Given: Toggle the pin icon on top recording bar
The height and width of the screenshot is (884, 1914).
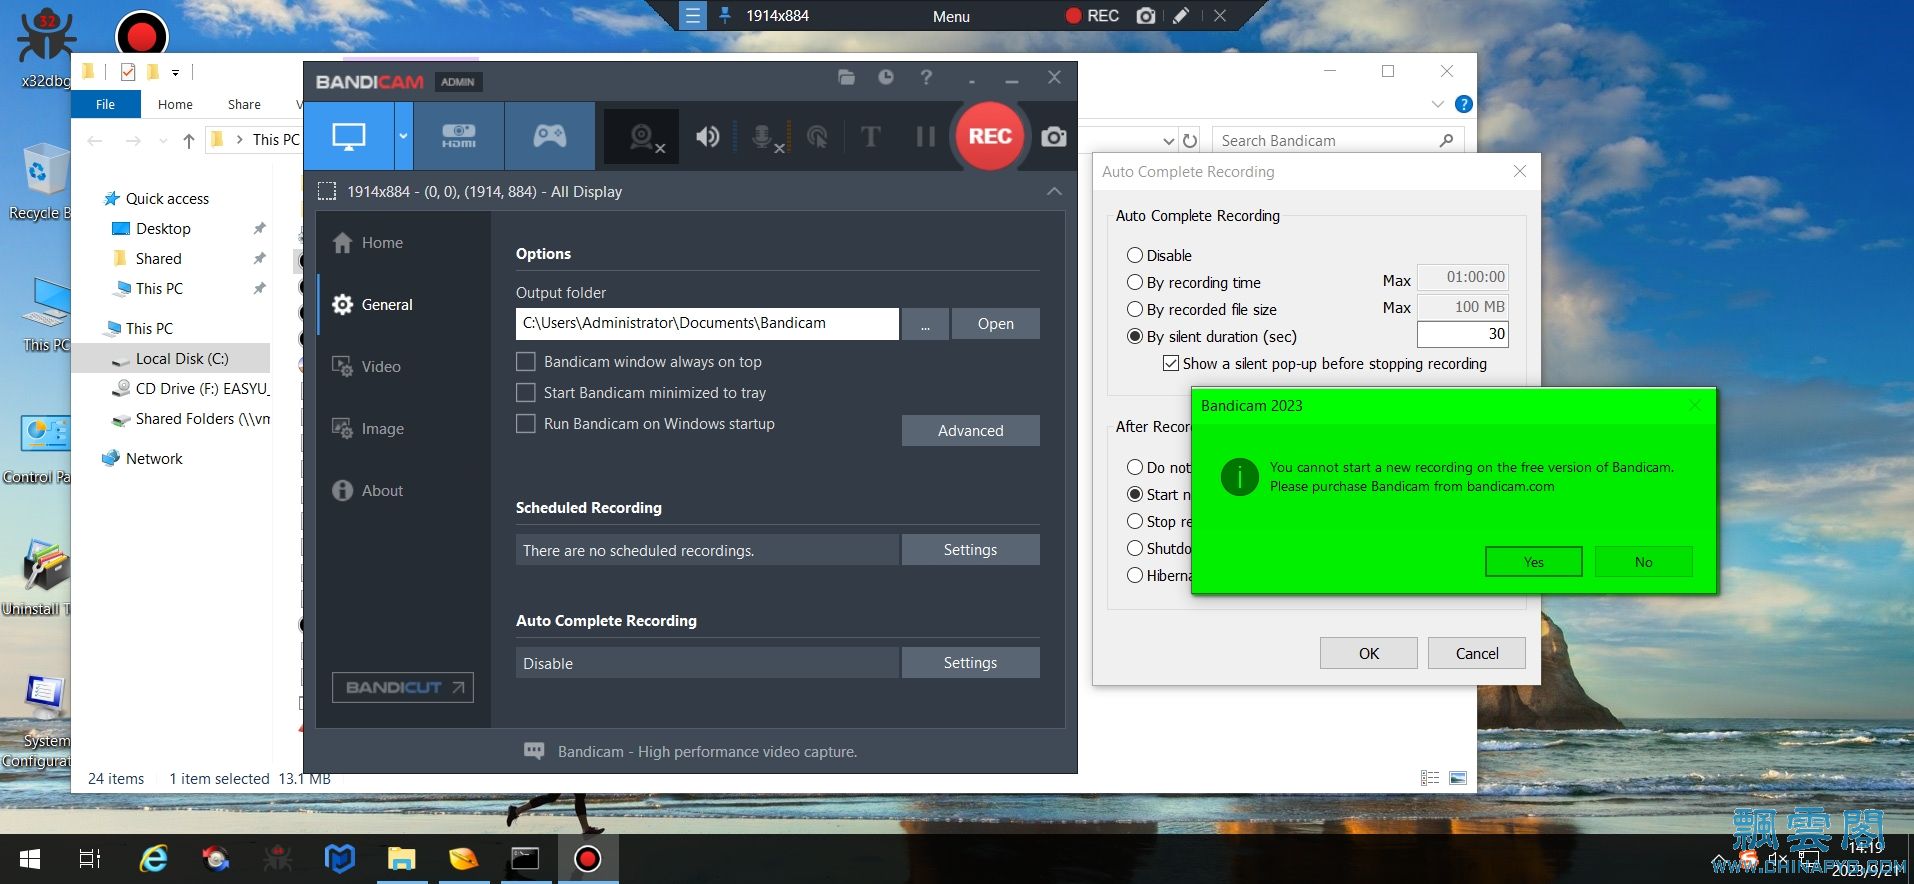Looking at the screenshot, I should 725,15.
